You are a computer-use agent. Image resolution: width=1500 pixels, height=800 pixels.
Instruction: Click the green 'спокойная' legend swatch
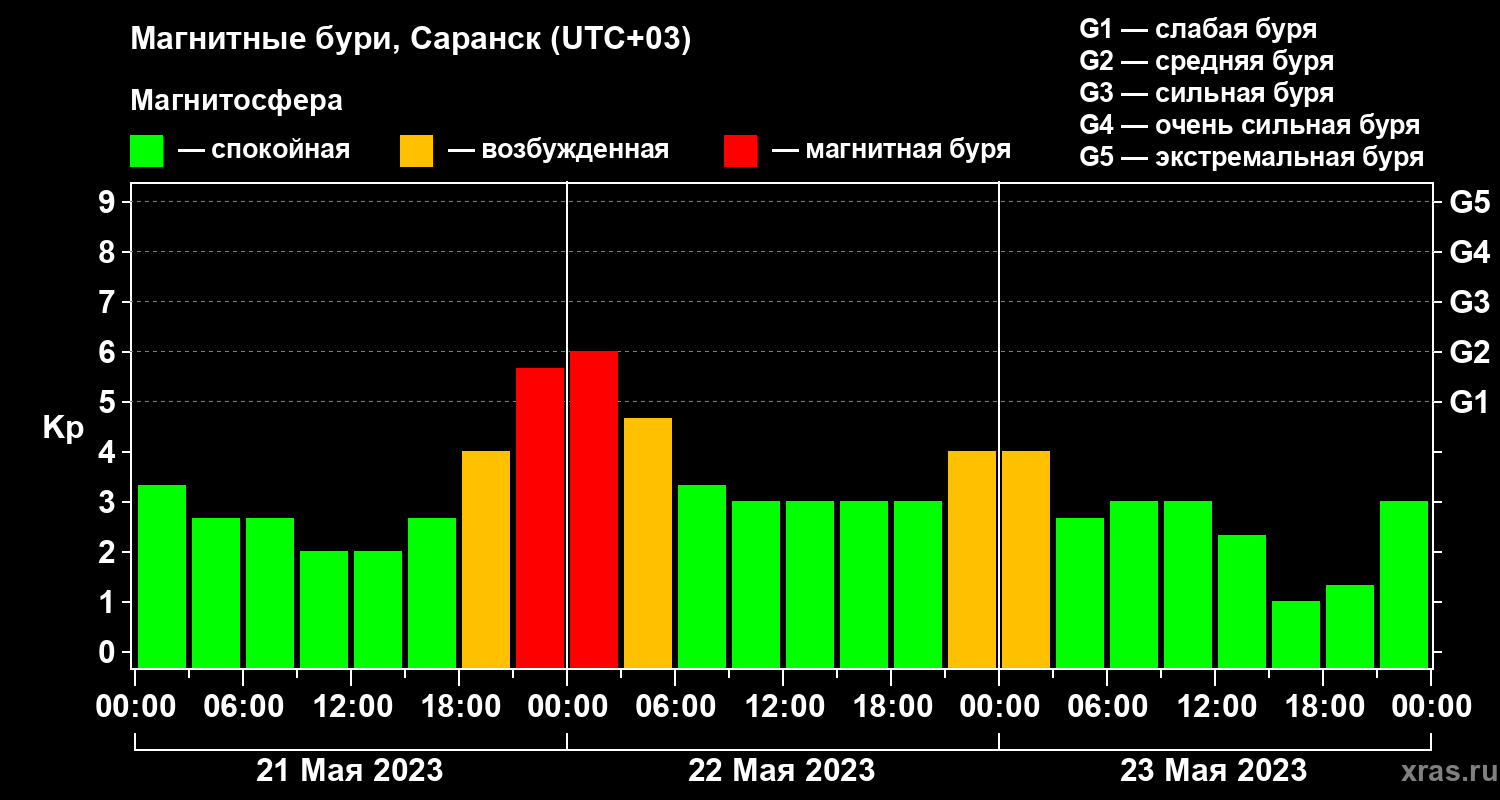(x=146, y=151)
